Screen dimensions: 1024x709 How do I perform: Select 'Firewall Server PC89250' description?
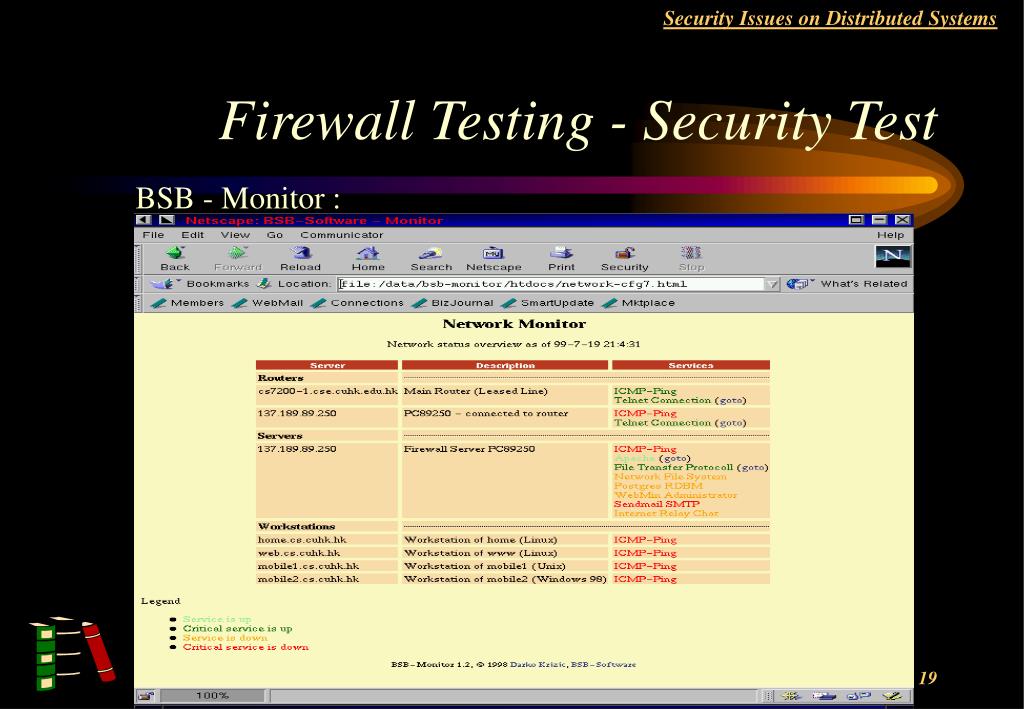[469, 449]
